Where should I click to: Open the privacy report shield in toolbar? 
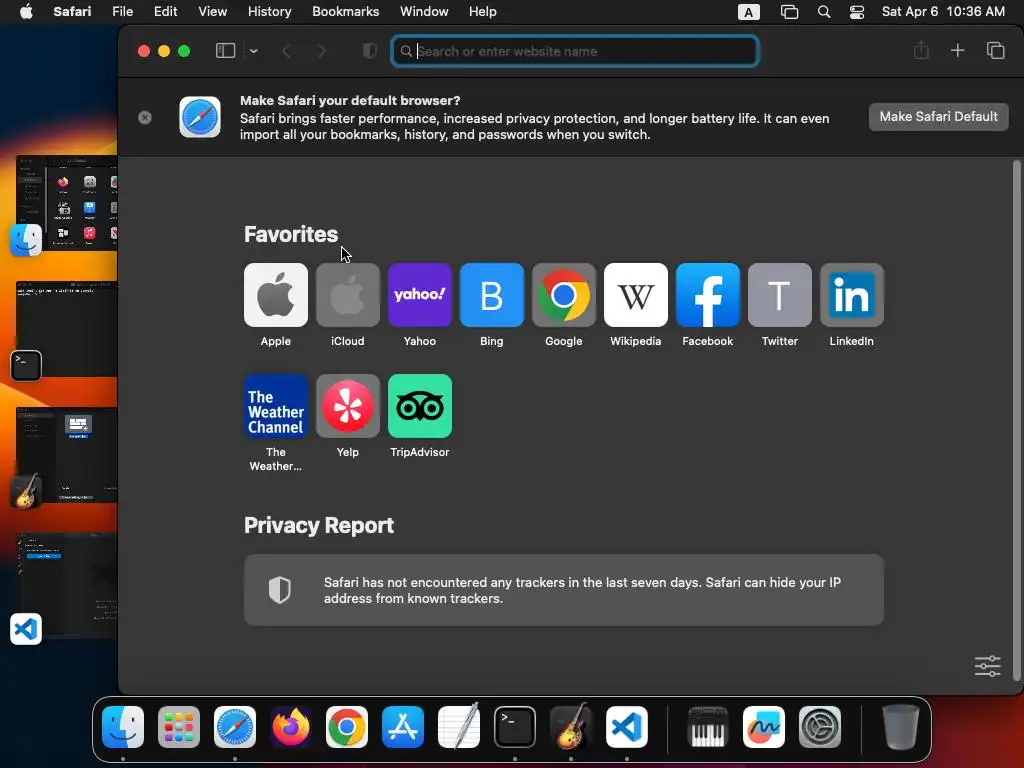click(x=370, y=51)
